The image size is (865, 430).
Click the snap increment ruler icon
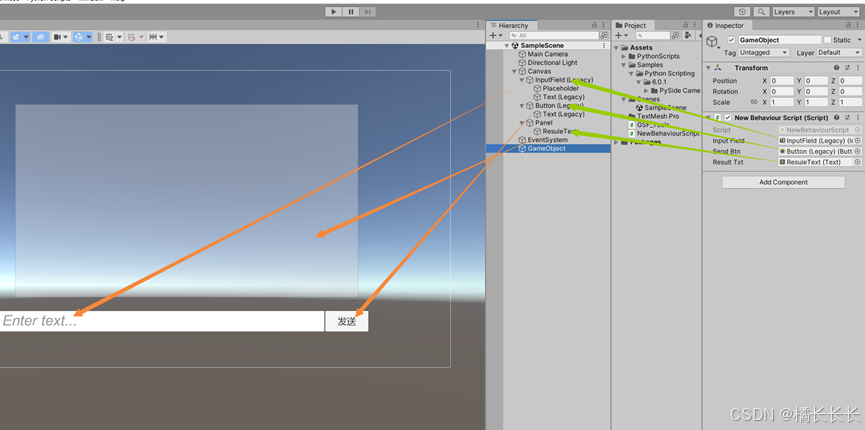tap(153, 37)
